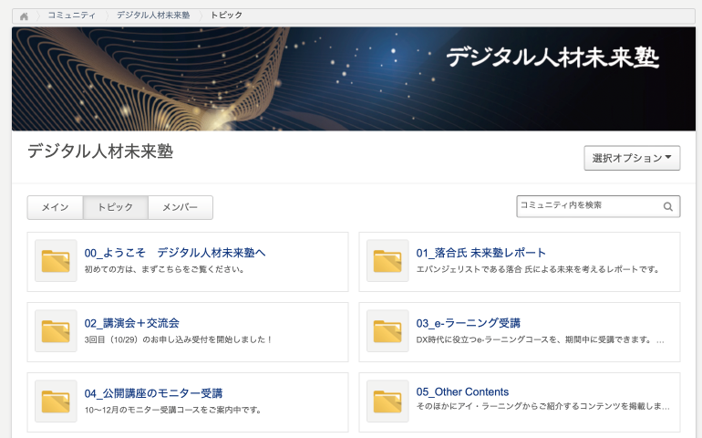Image resolution: width=702 pixels, height=438 pixels.
Task: Click the home icon in breadcrumb
Action: [x=24, y=16]
